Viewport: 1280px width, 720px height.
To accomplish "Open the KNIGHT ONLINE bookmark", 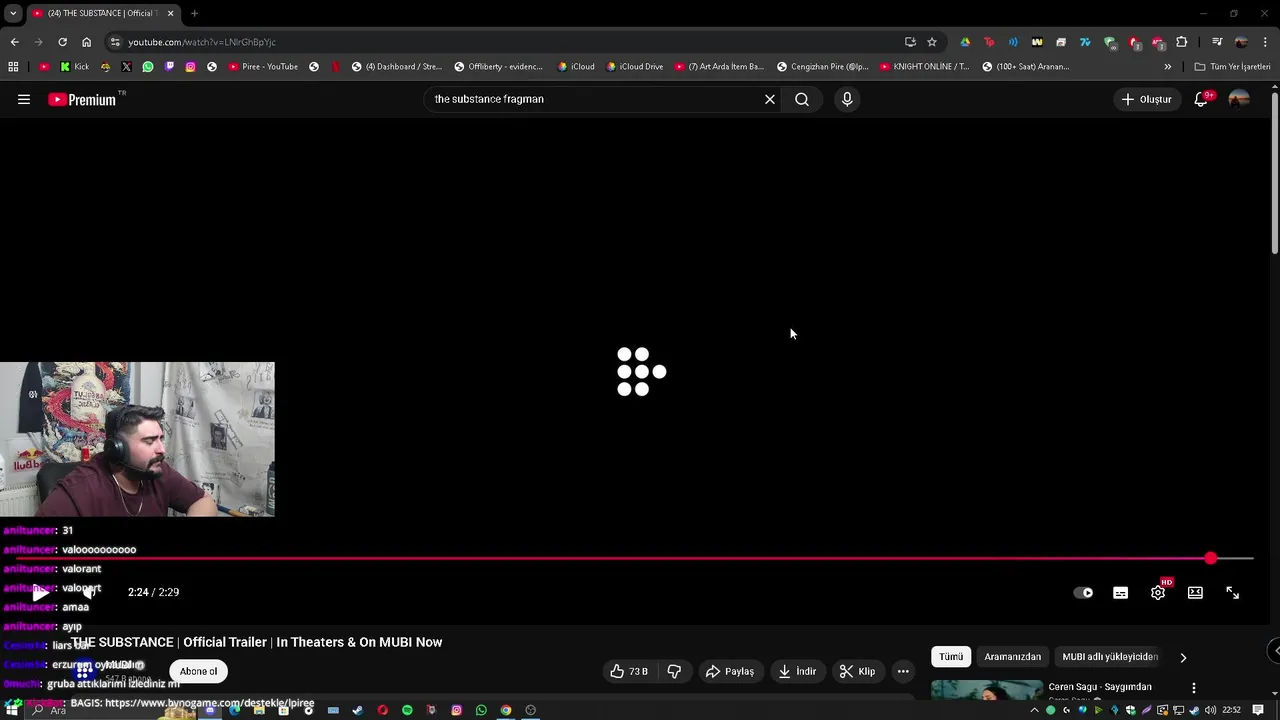I will pyautogui.click(x=924, y=67).
